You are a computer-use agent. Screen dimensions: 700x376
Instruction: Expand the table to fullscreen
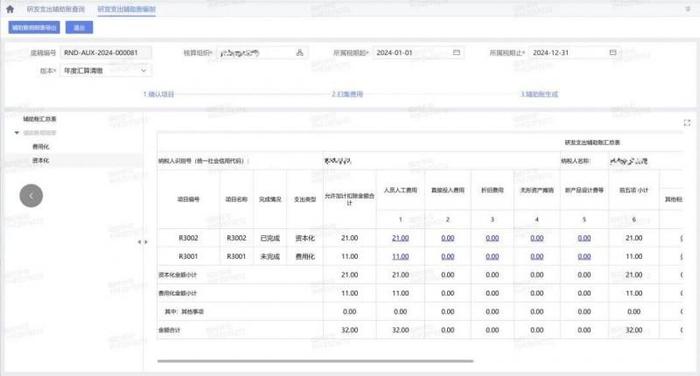coord(687,123)
